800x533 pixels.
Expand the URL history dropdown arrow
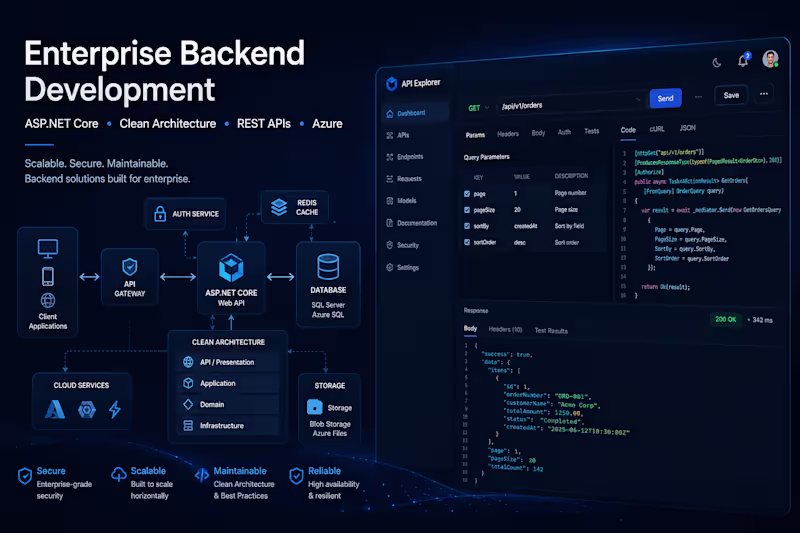(x=638, y=100)
